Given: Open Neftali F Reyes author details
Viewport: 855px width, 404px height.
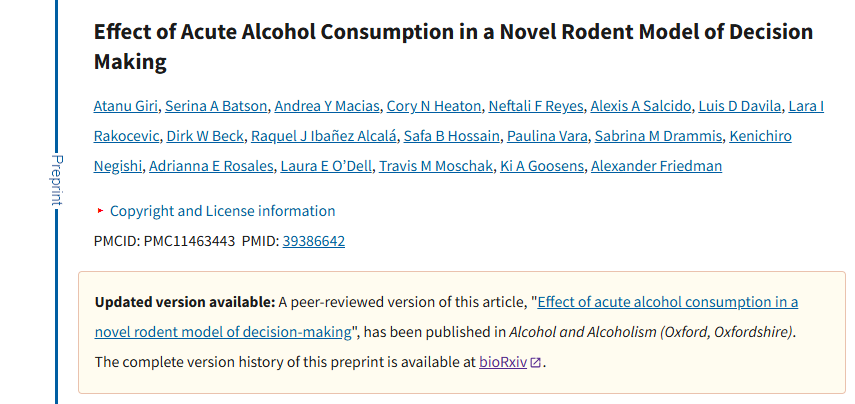Looking at the screenshot, I should pyautogui.click(x=537, y=106).
